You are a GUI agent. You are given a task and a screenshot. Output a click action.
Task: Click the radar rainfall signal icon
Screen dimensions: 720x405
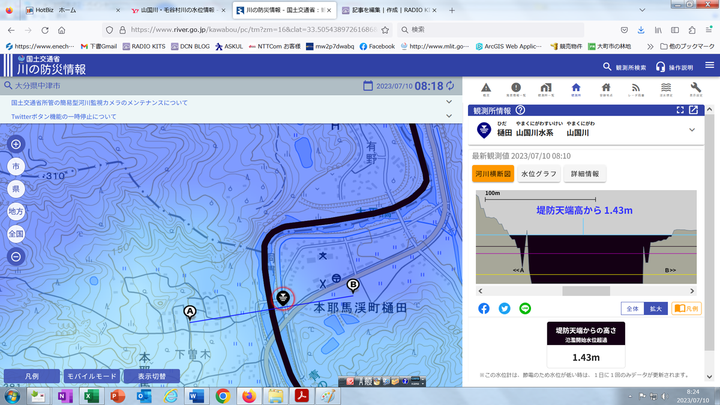click(x=636, y=89)
